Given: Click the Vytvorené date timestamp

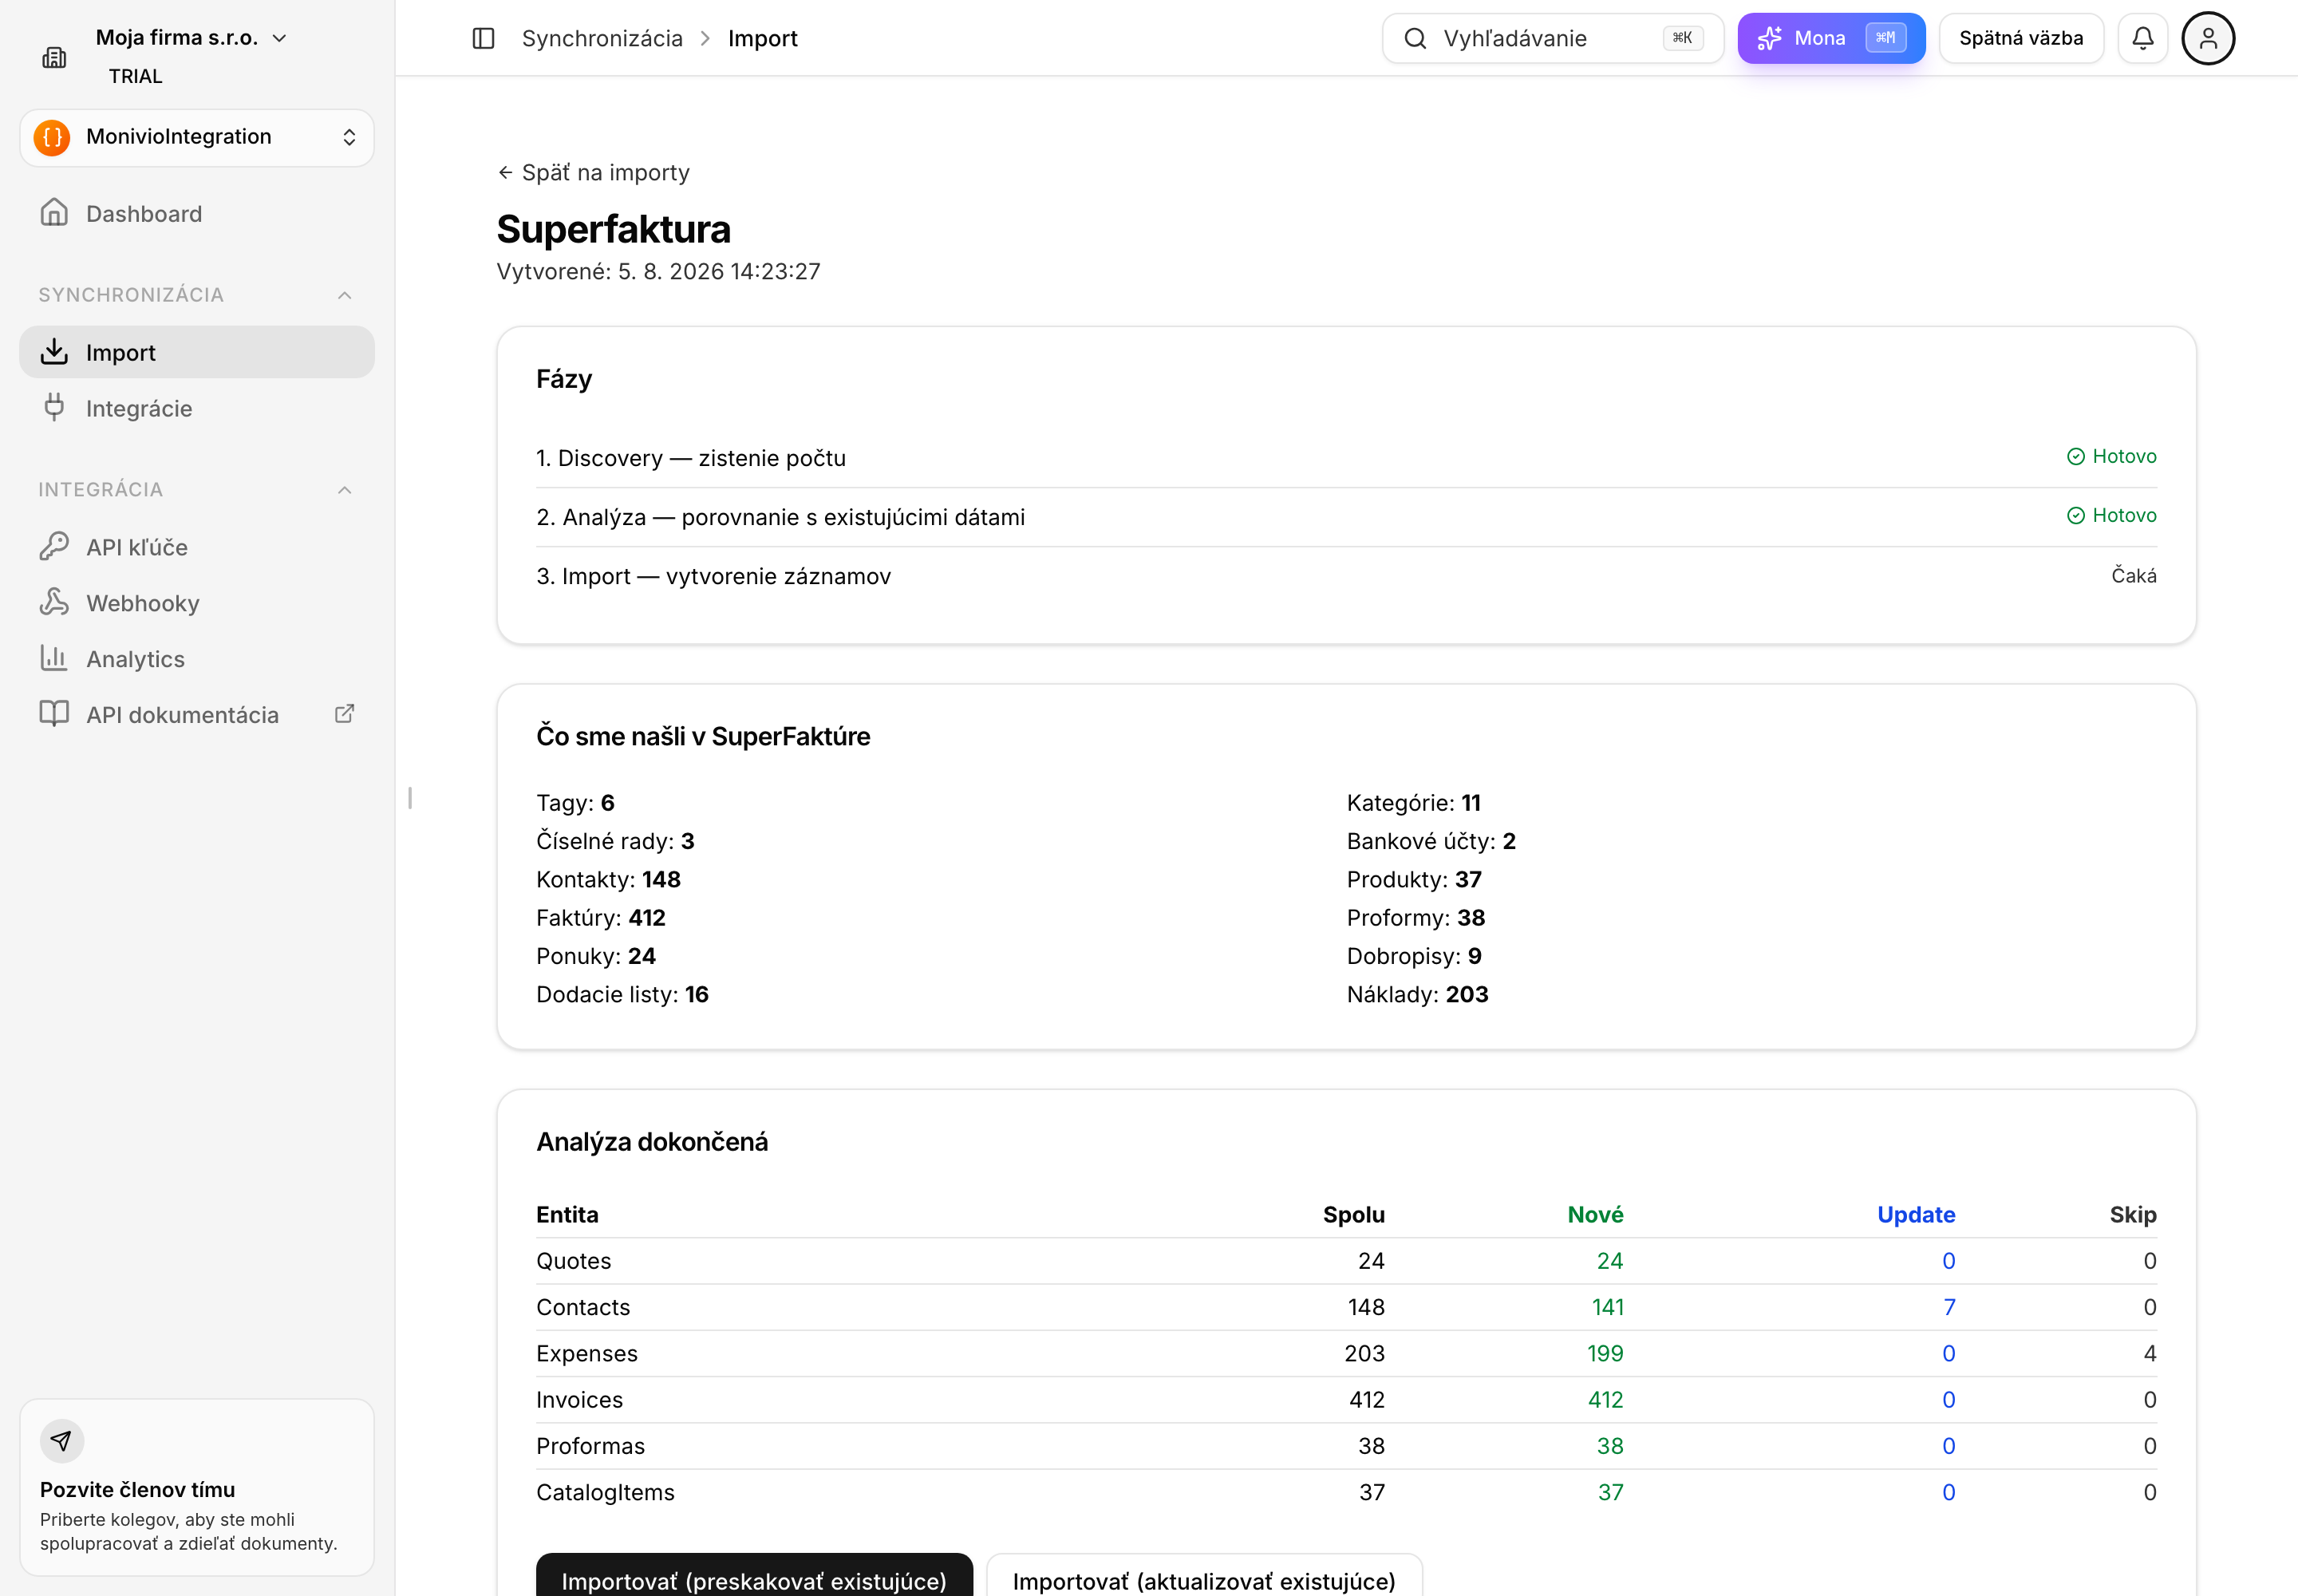Looking at the screenshot, I should coord(658,272).
